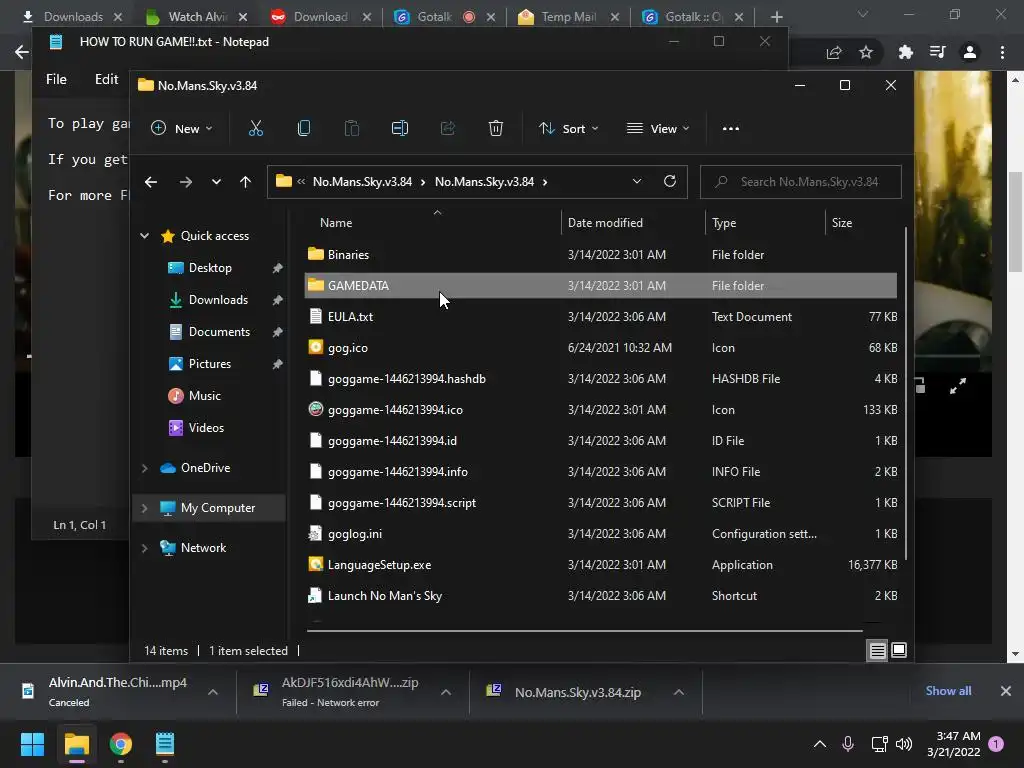Go back with Explorer's back arrow
The width and height of the screenshot is (1024, 768).
(x=151, y=182)
